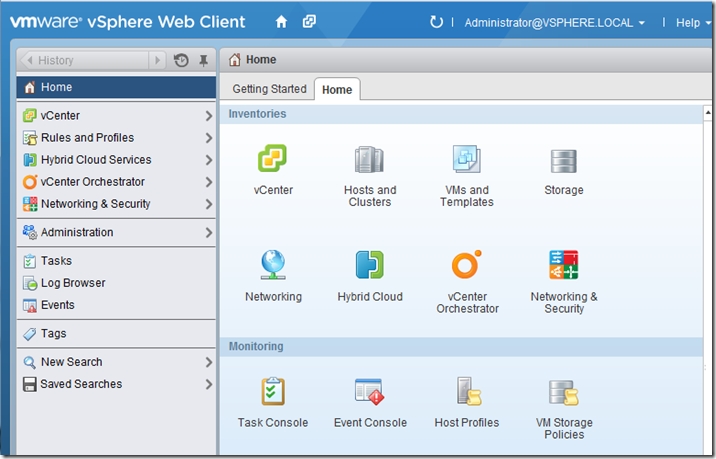Open Events in the sidebar
This screenshot has height=459, width=716.
click(116, 305)
